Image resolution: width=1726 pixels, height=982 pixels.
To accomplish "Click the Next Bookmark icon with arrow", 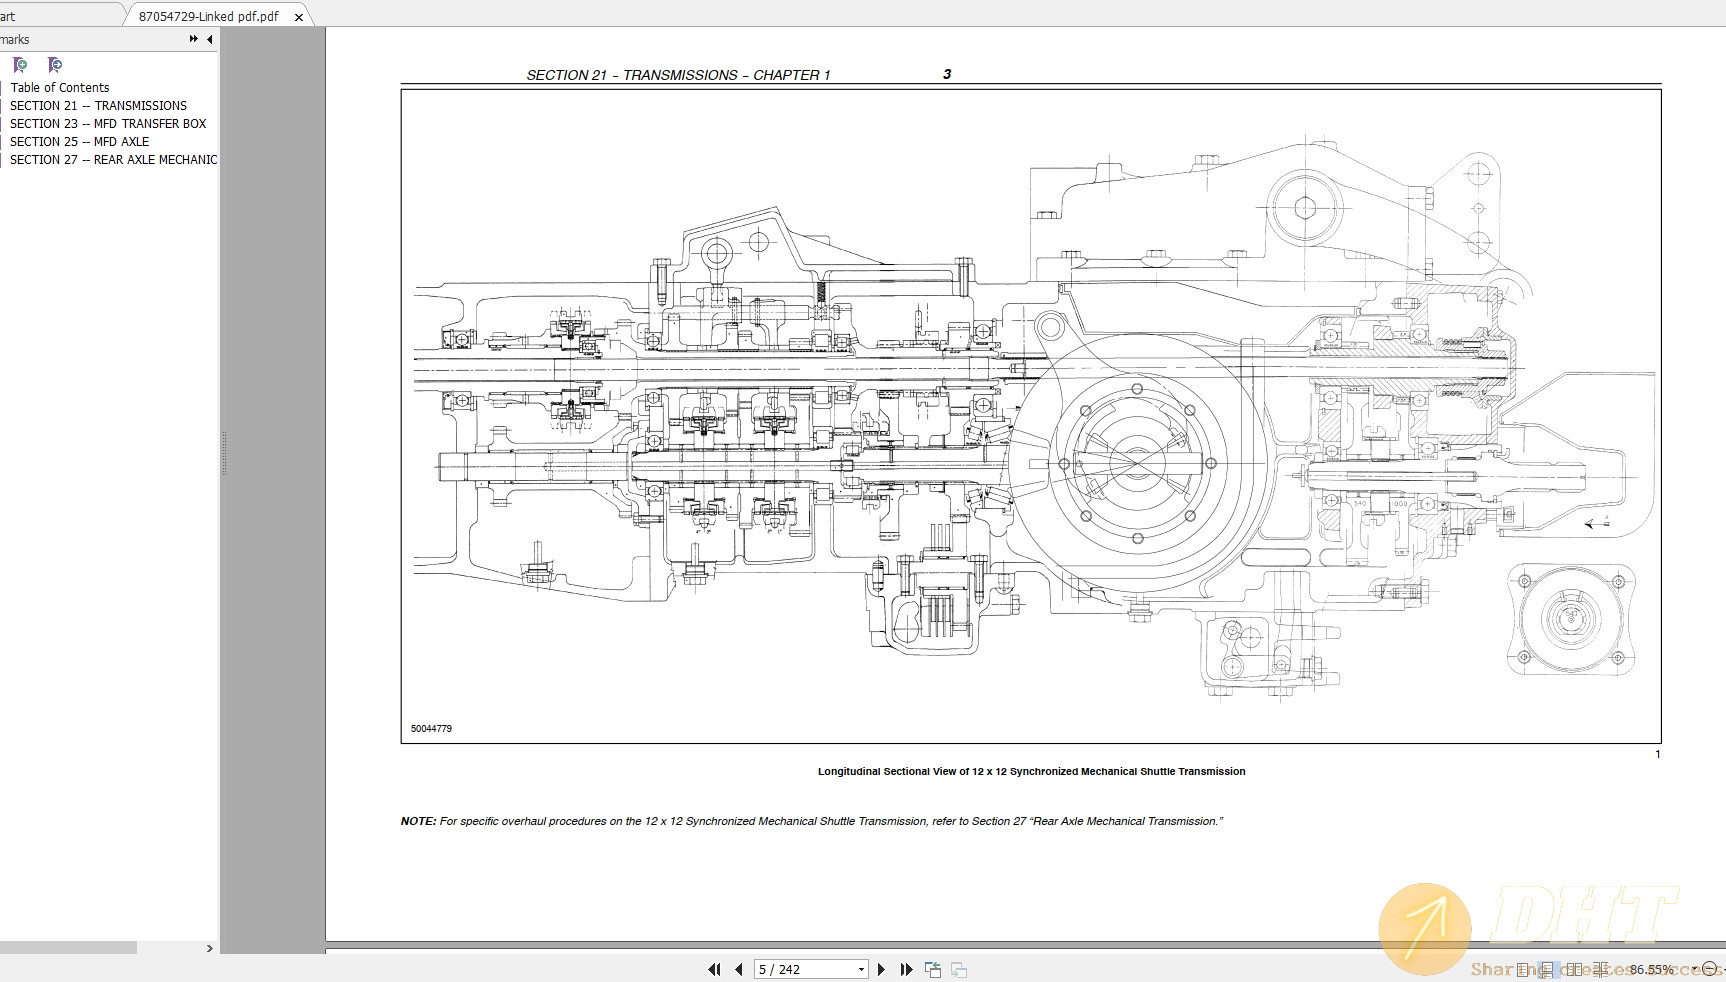I will tap(53, 65).
